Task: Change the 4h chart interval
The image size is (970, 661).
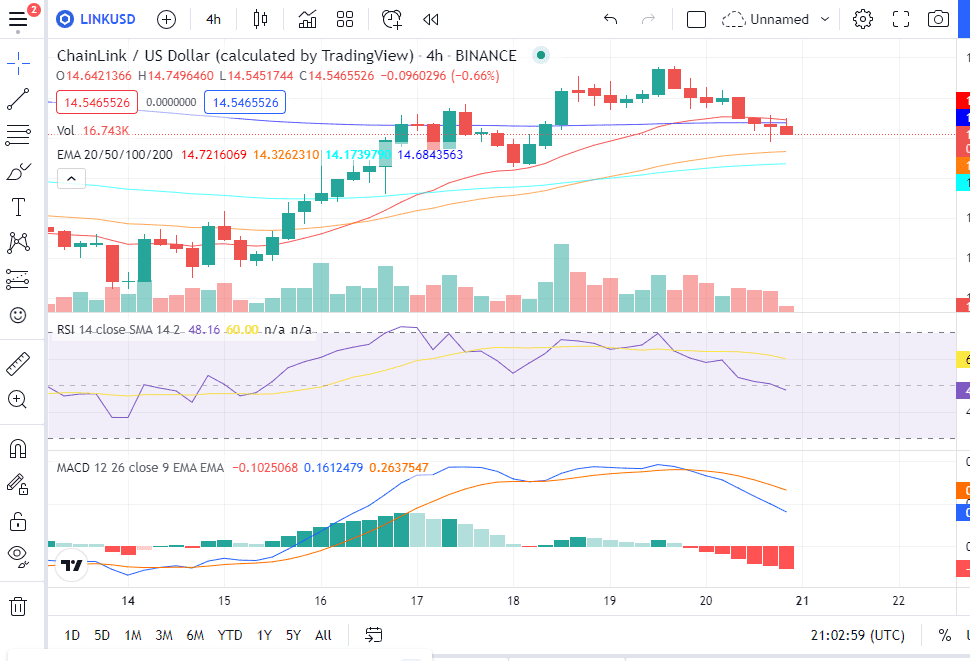Action: tap(213, 20)
